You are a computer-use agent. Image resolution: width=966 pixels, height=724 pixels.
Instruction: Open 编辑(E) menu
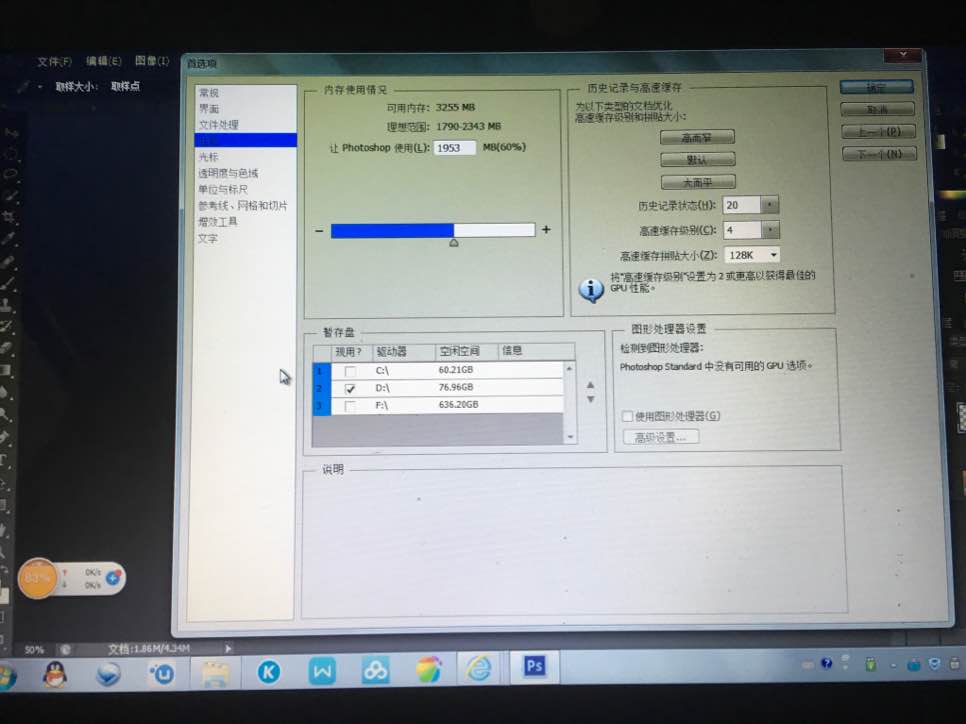[x=104, y=61]
